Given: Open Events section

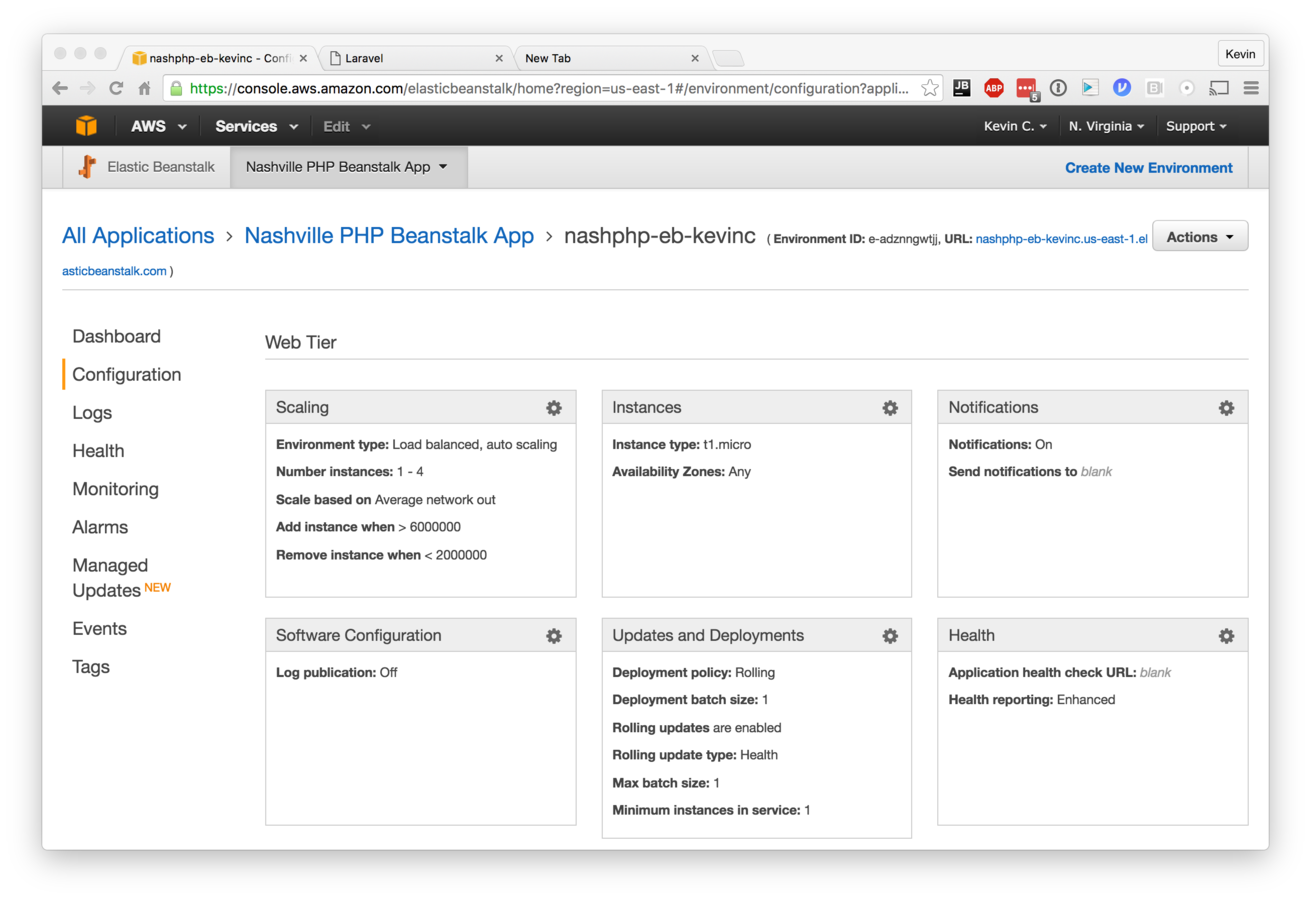Looking at the screenshot, I should 99,628.
